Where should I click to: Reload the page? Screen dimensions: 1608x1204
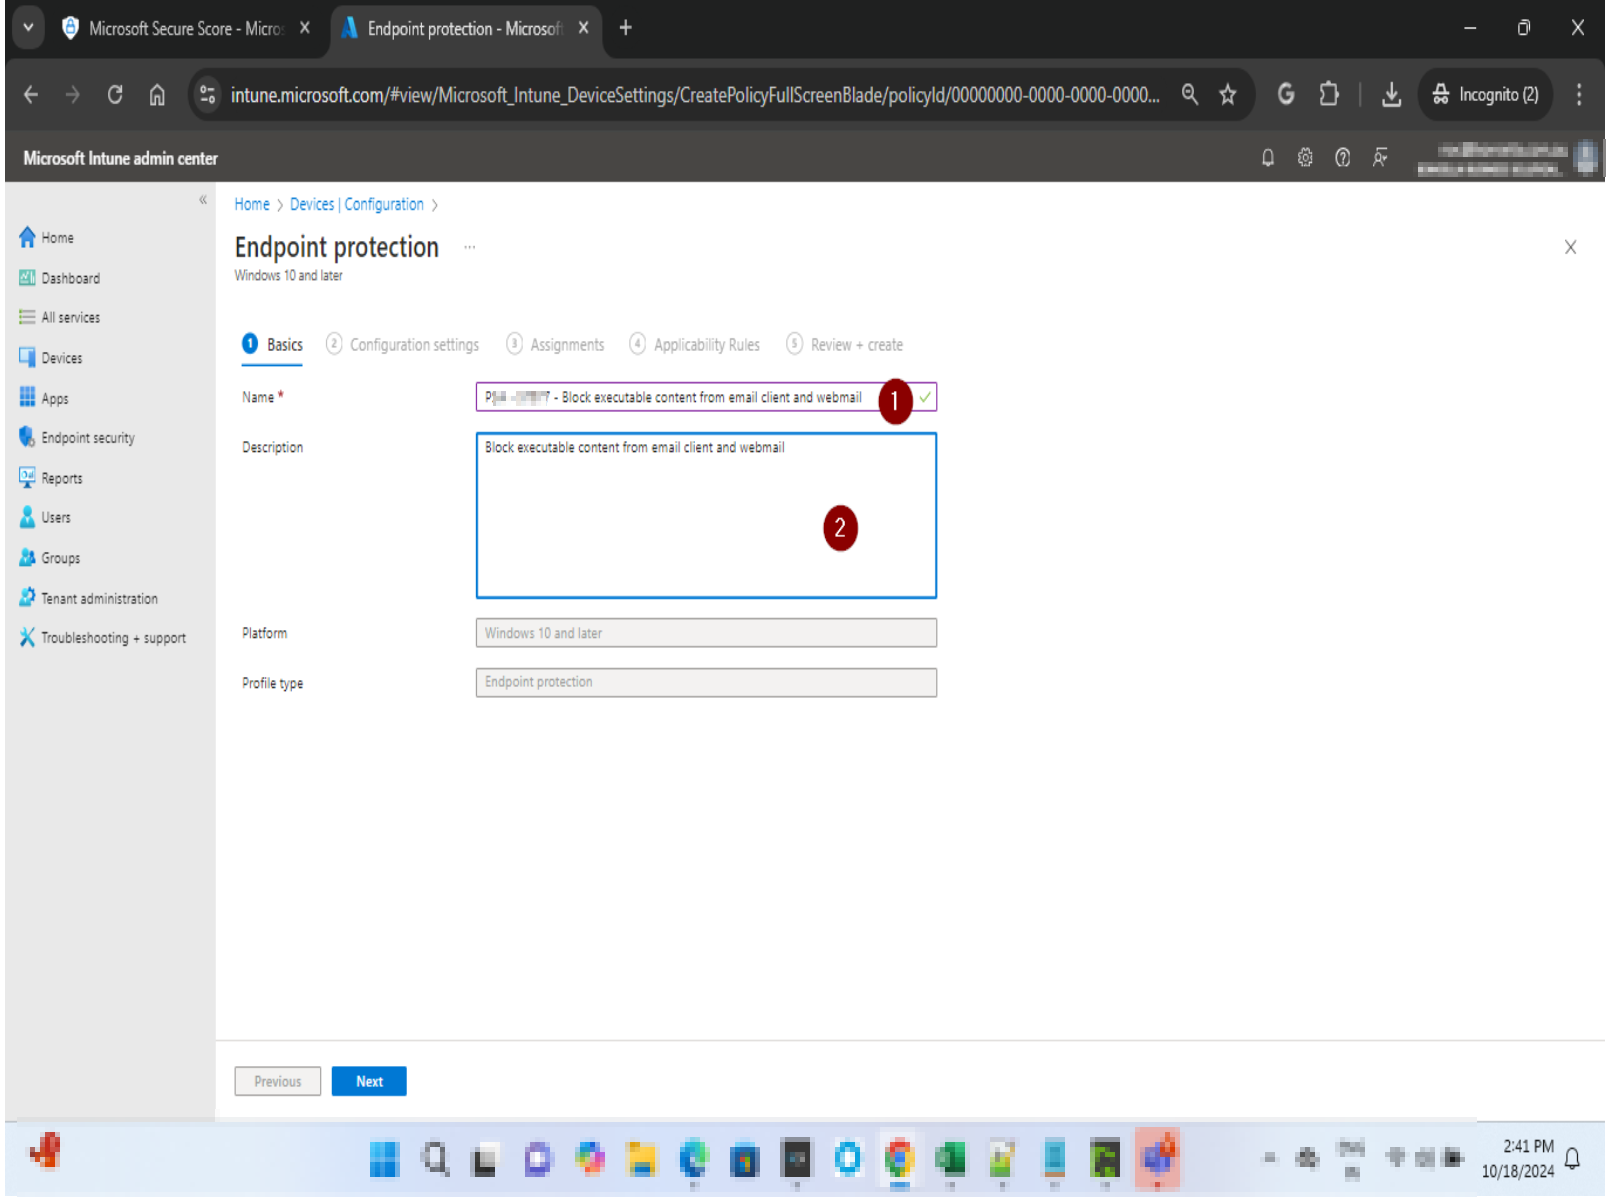pos(115,95)
